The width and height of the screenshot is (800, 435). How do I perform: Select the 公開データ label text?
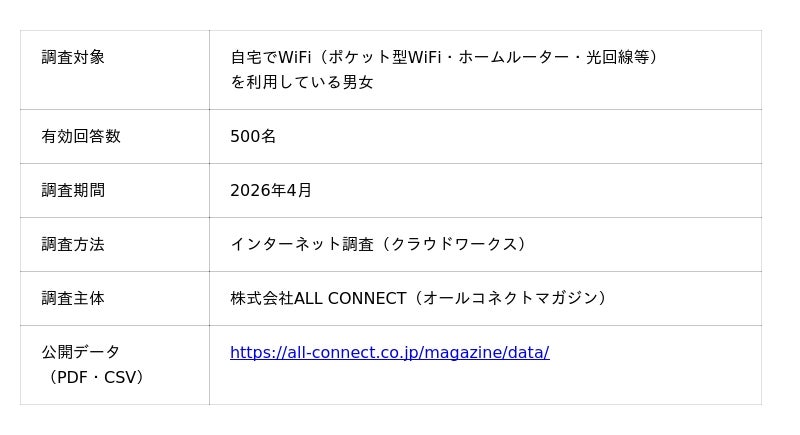click(81, 352)
